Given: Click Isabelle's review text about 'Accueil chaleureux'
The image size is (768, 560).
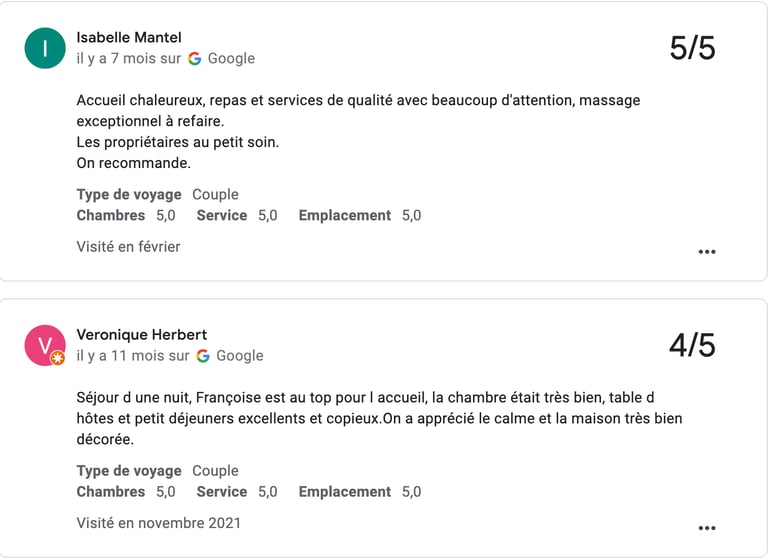Looking at the screenshot, I should click(x=358, y=100).
